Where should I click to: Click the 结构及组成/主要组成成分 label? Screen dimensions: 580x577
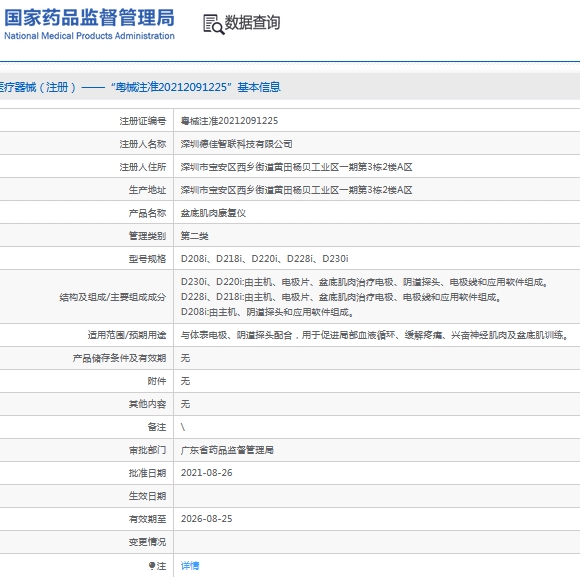[112, 297]
